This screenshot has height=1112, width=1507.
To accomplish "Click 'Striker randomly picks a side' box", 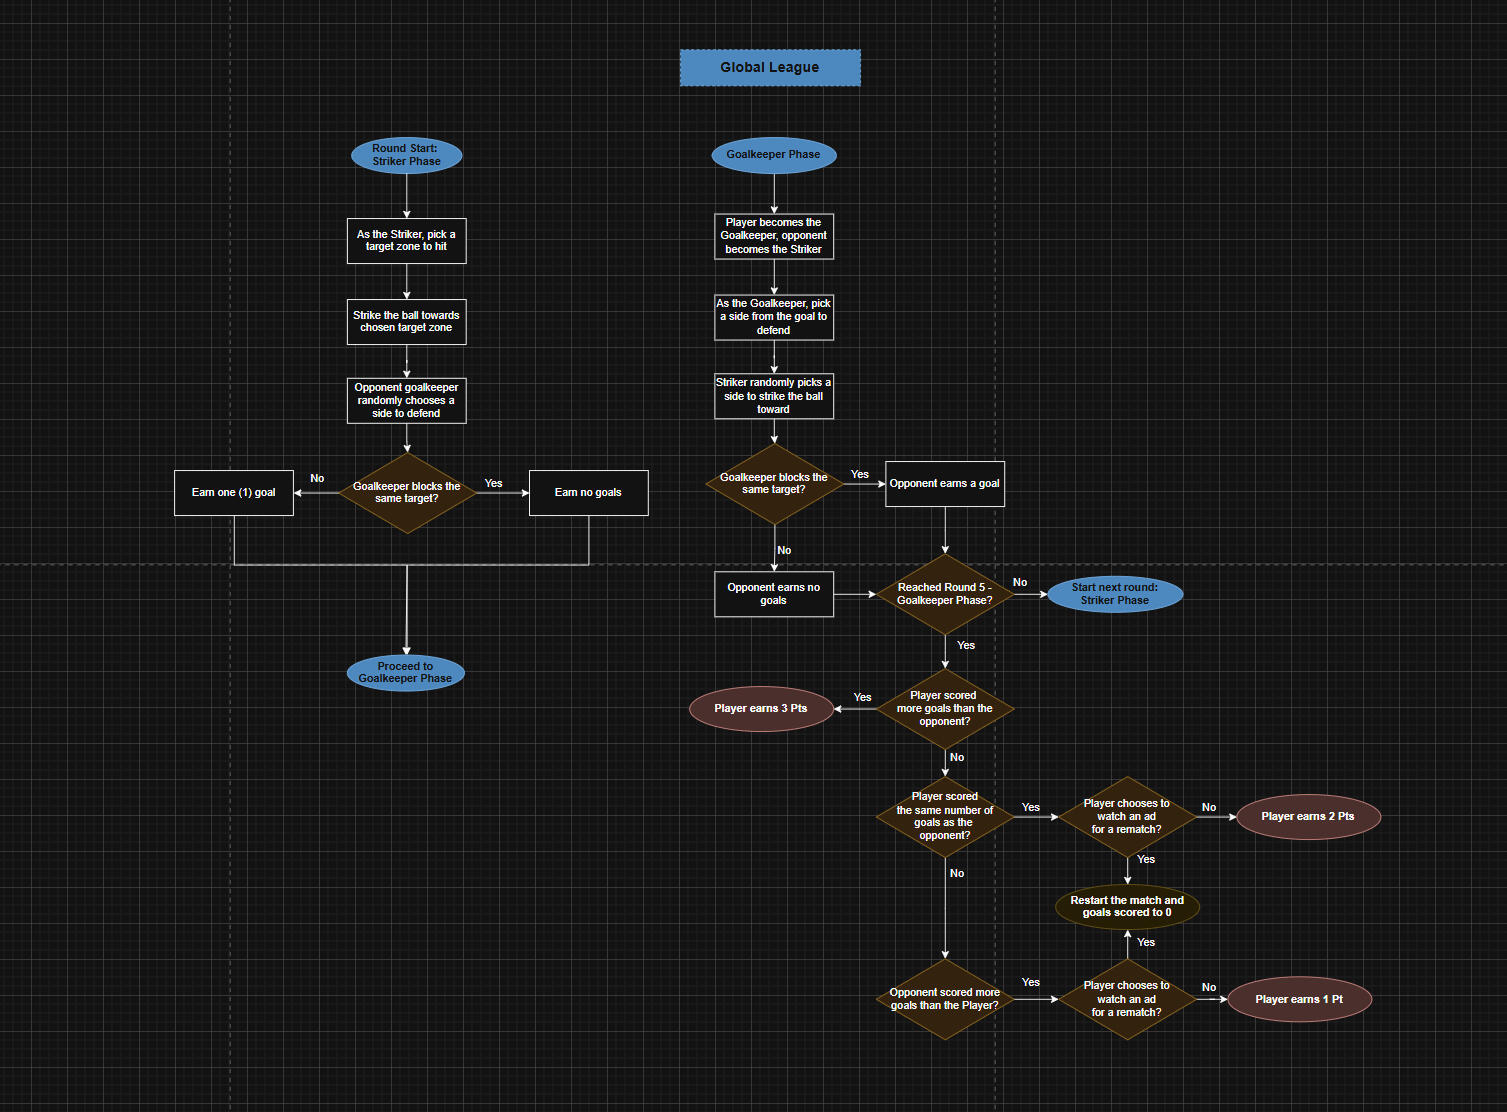I will pos(773,396).
